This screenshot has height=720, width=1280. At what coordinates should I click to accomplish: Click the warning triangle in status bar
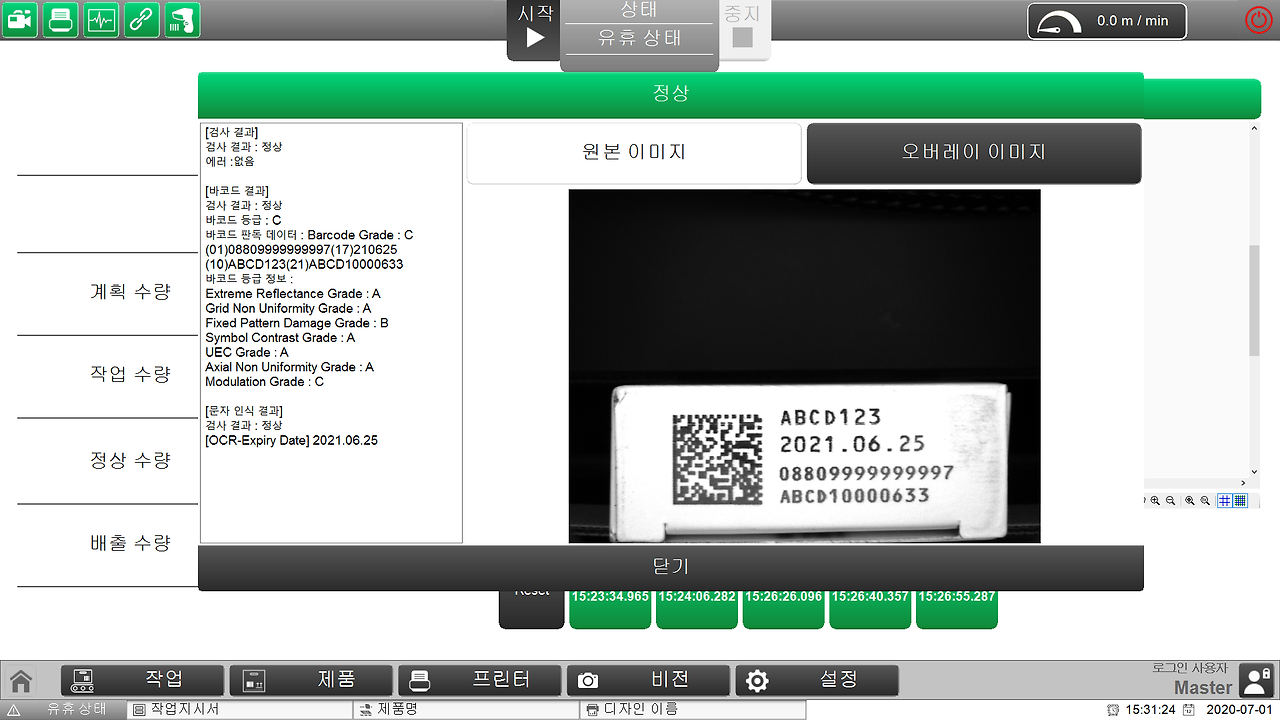[x=13, y=710]
